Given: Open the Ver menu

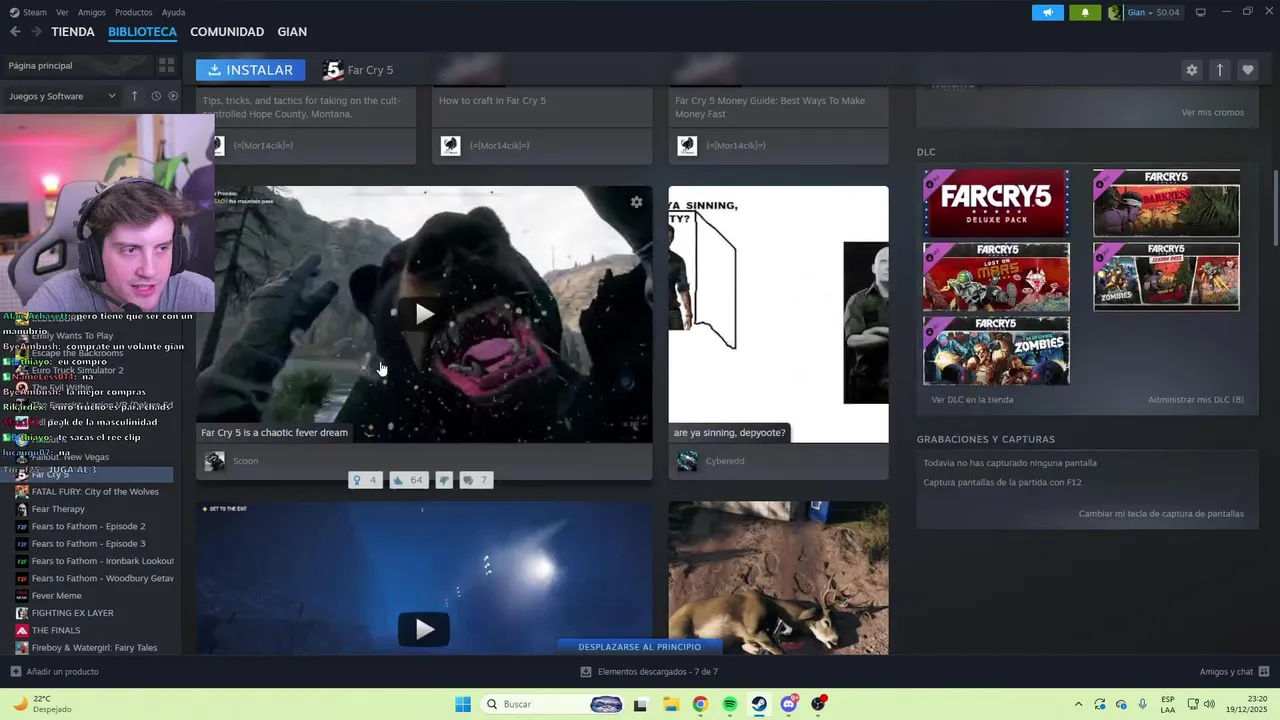Looking at the screenshot, I should point(63,12).
